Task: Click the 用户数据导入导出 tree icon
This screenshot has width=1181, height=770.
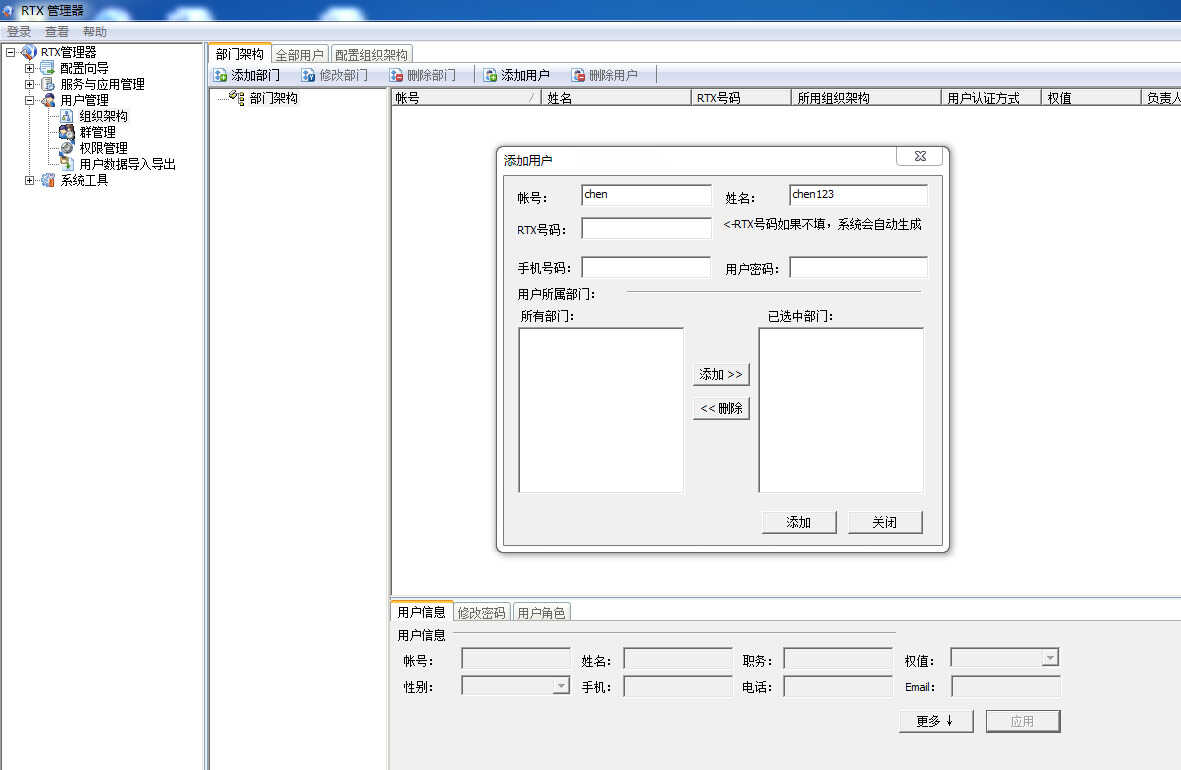Action: coord(66,163)
